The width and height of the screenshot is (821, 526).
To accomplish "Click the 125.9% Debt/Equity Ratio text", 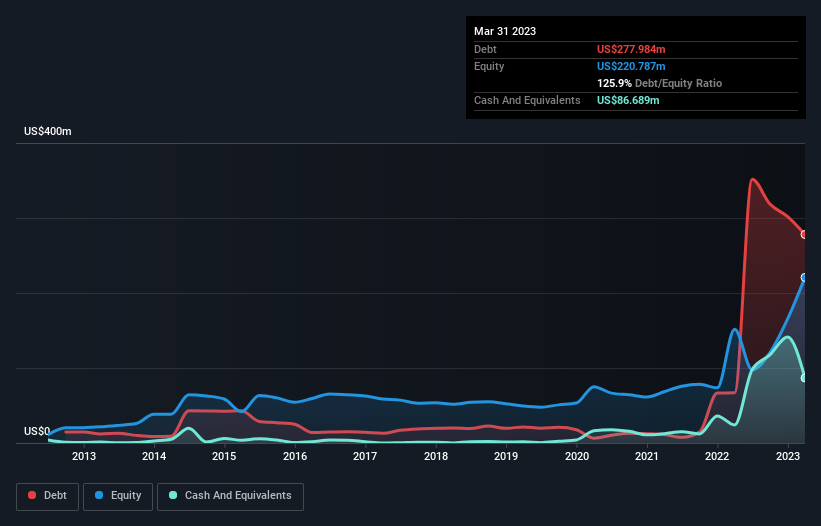I will (x=659, y=83).
